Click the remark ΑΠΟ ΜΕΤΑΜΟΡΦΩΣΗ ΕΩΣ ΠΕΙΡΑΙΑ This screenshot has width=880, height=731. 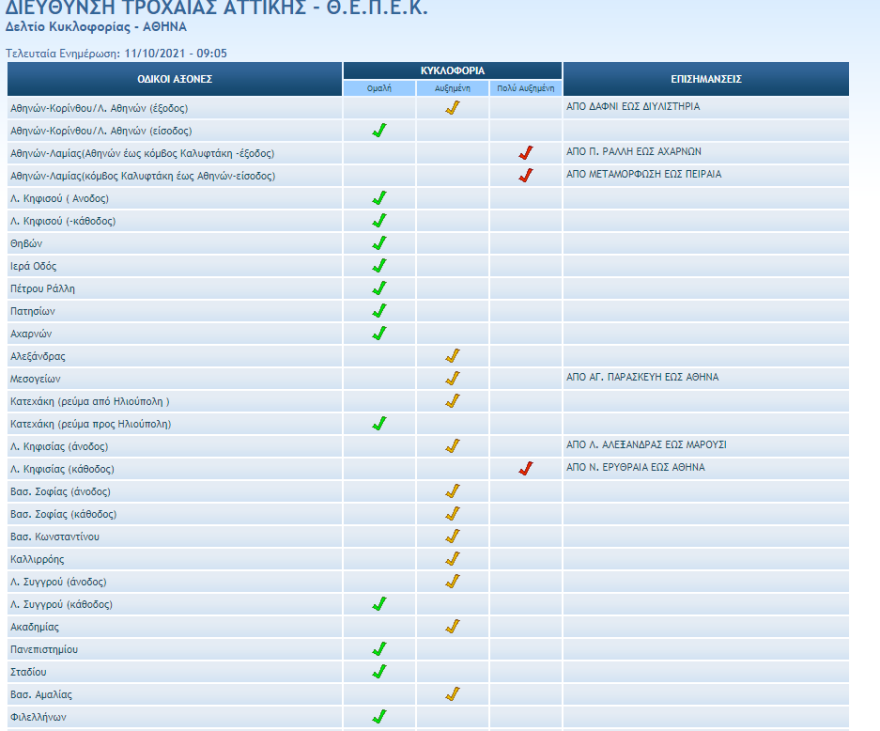(644, 175)
